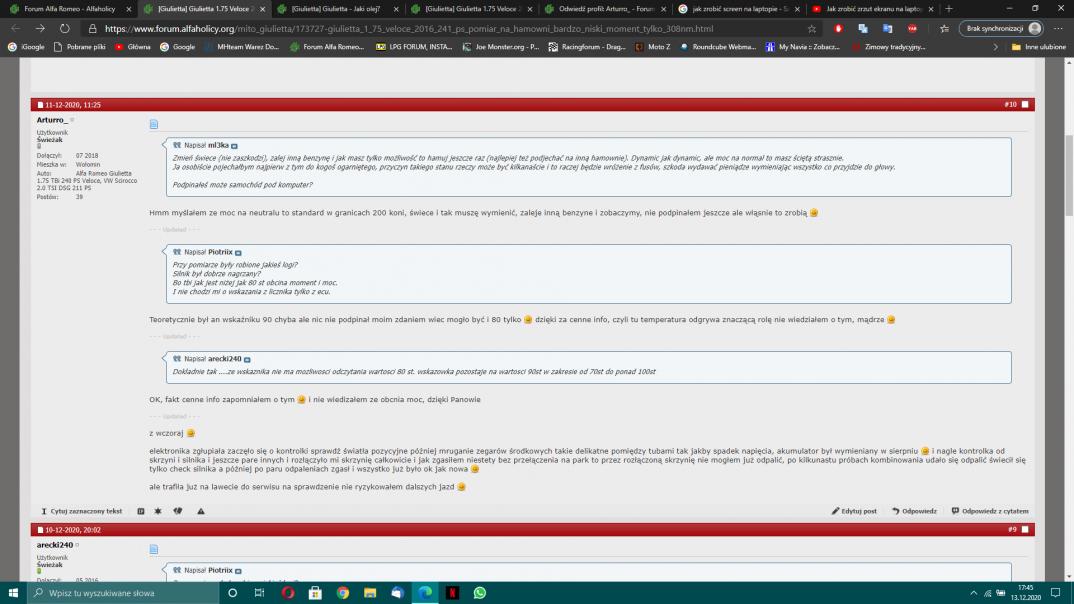Open the Główna YouTube bookmark
Image resolution: width=1074 pixels, height=604 pixels.
[x=133, y=47]
